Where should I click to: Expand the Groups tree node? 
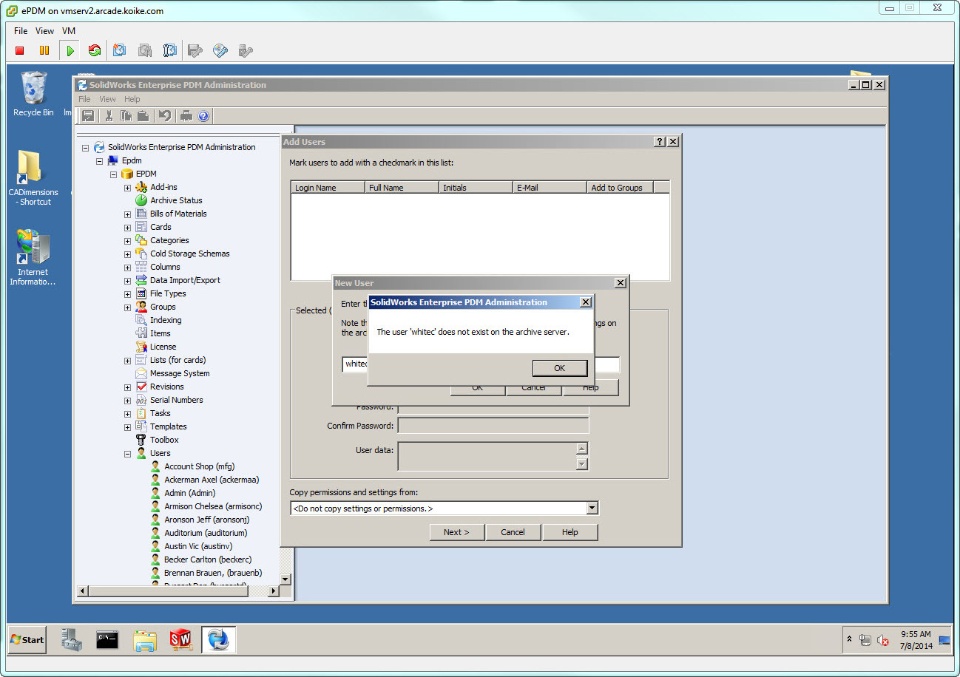click(127, 307)
